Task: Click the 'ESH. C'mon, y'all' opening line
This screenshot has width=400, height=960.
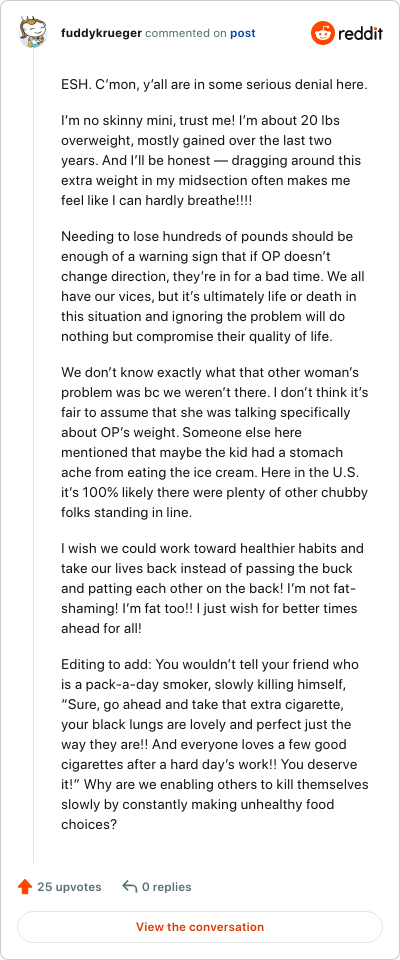Action: (214, 85)
